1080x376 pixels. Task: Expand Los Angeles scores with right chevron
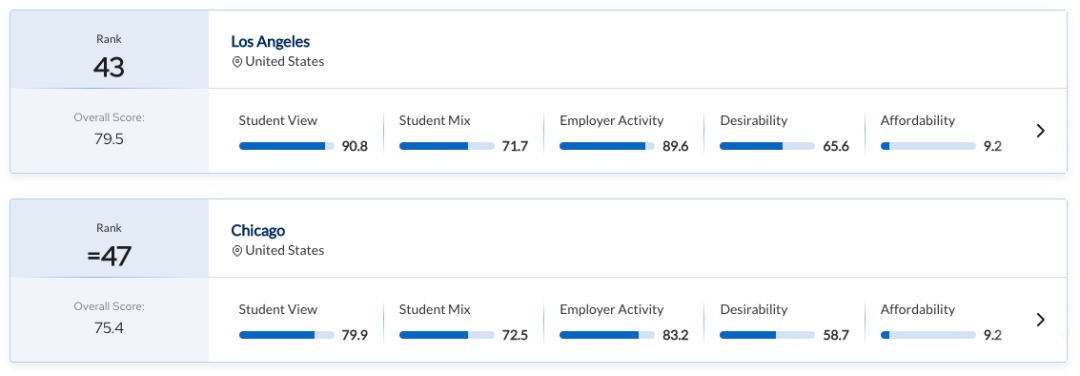[1041, 131]
